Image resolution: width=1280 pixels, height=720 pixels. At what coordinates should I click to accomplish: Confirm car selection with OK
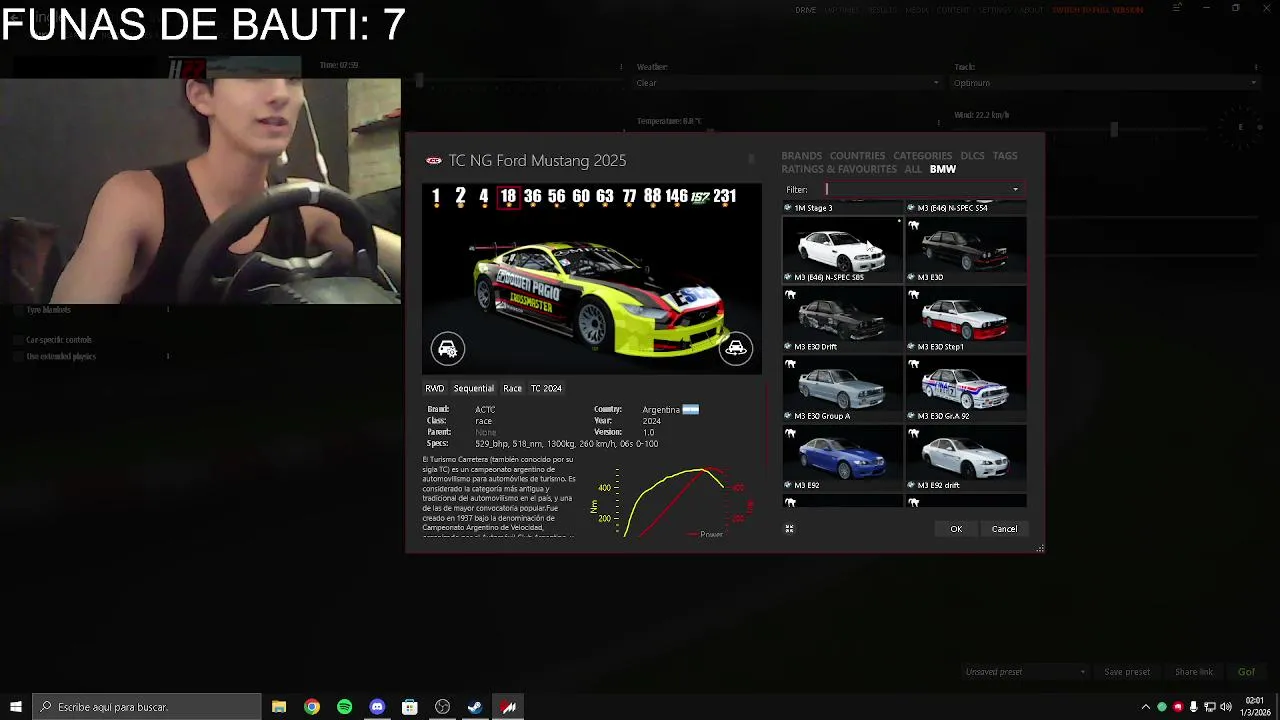(956, 529)
